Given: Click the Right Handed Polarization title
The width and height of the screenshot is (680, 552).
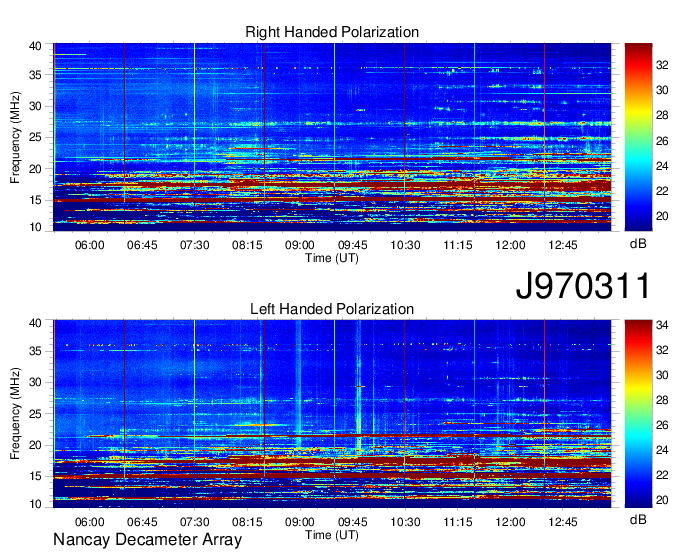Looking at the screenshot, I should pyautogui.click(x=332, y=32).
